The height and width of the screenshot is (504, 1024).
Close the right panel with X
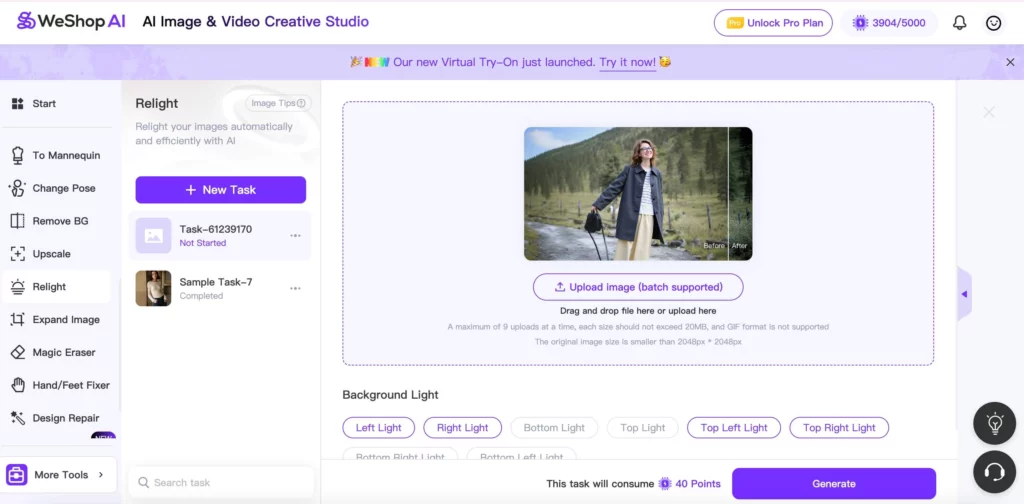pyautogui.click(x=989, y=112)
